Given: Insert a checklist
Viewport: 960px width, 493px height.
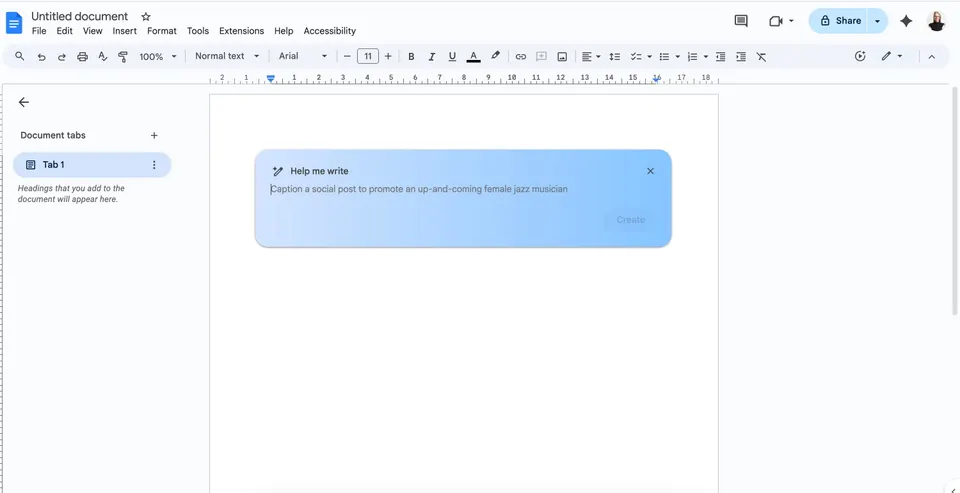Looking at the screenshot, I should [x=636, y=56].
